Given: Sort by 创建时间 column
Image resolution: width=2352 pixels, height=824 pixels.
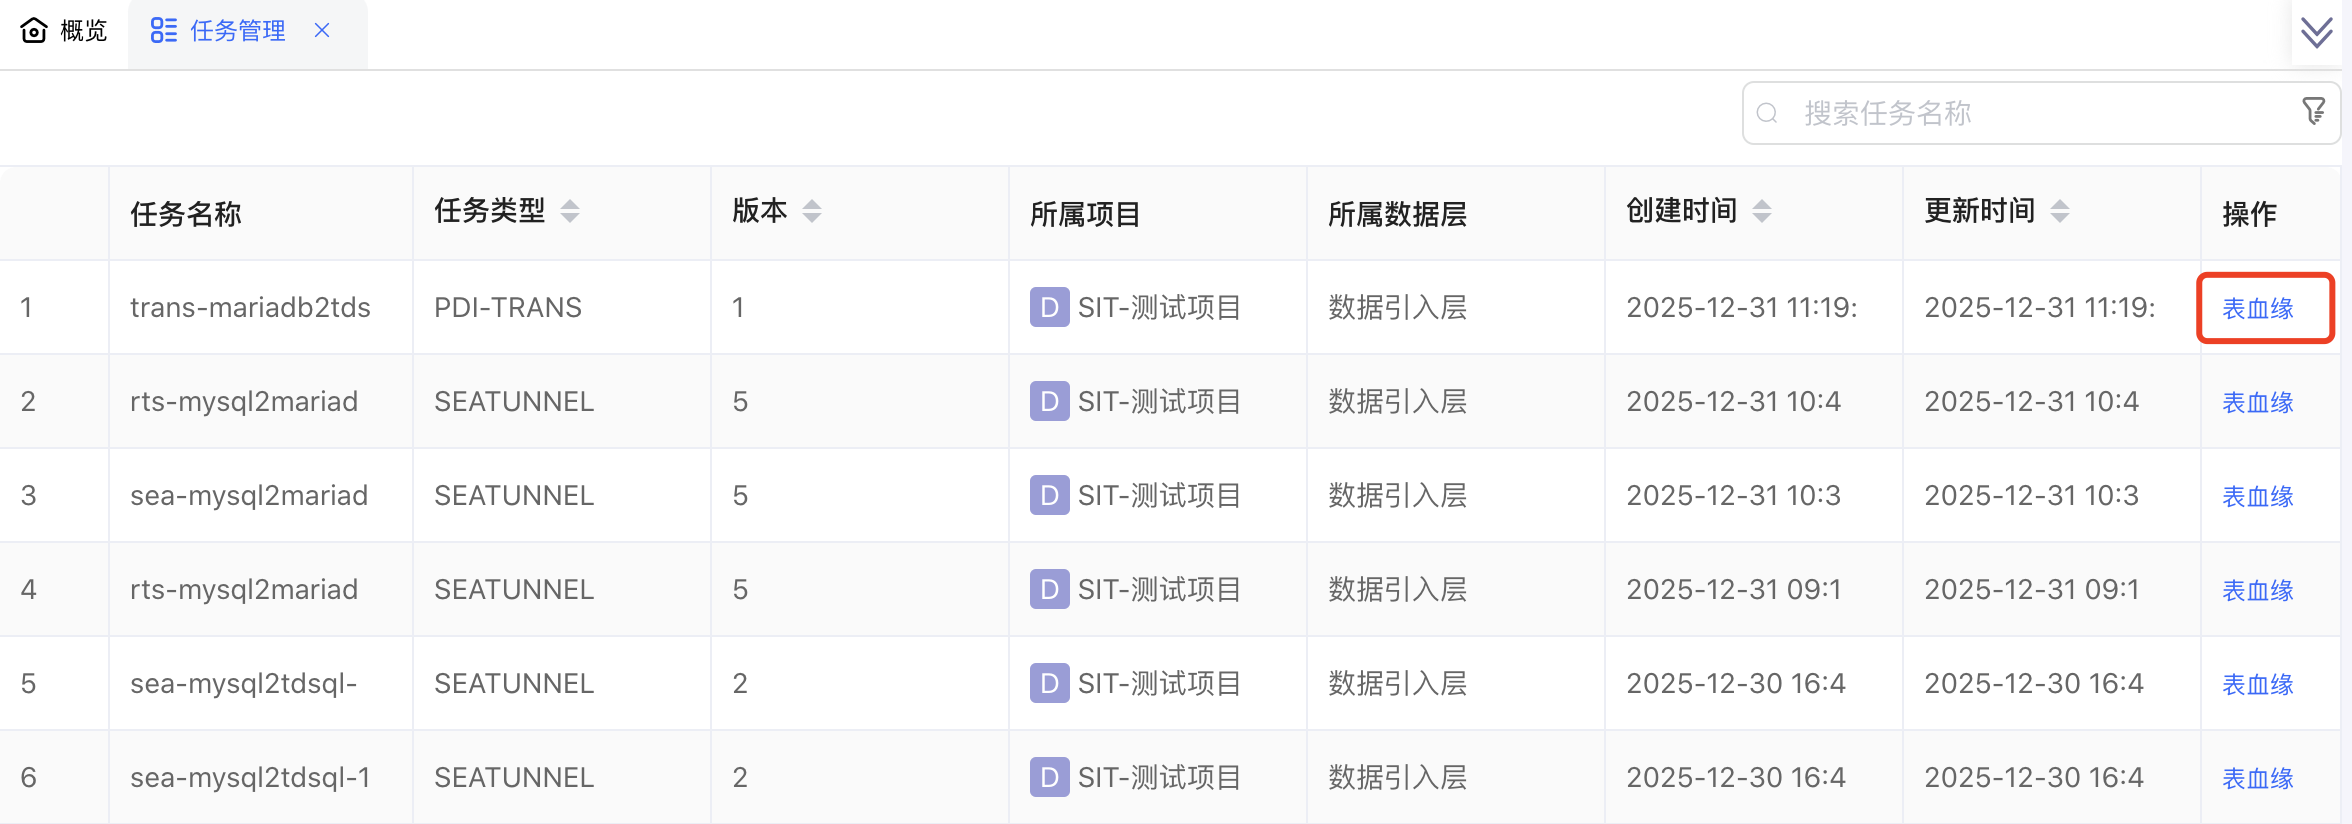Looking at the screenshot, I should [1761, 211].
